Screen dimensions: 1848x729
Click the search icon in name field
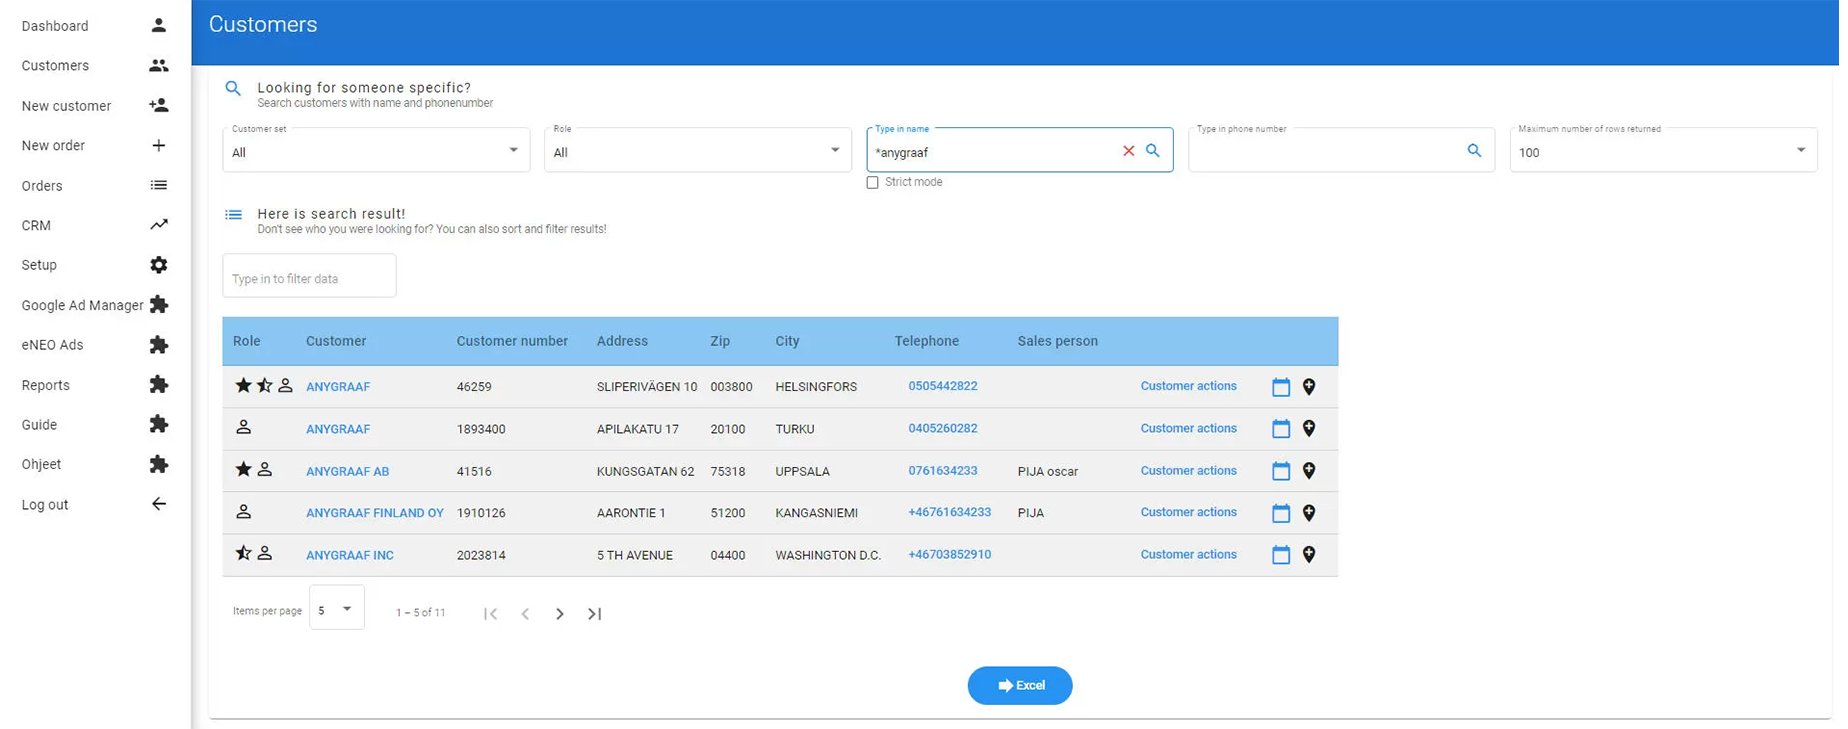[1152, 151]
